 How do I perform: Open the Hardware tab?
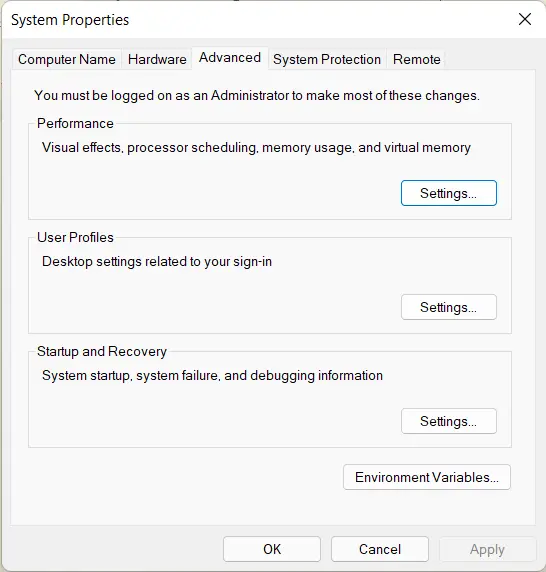[157, 59]
